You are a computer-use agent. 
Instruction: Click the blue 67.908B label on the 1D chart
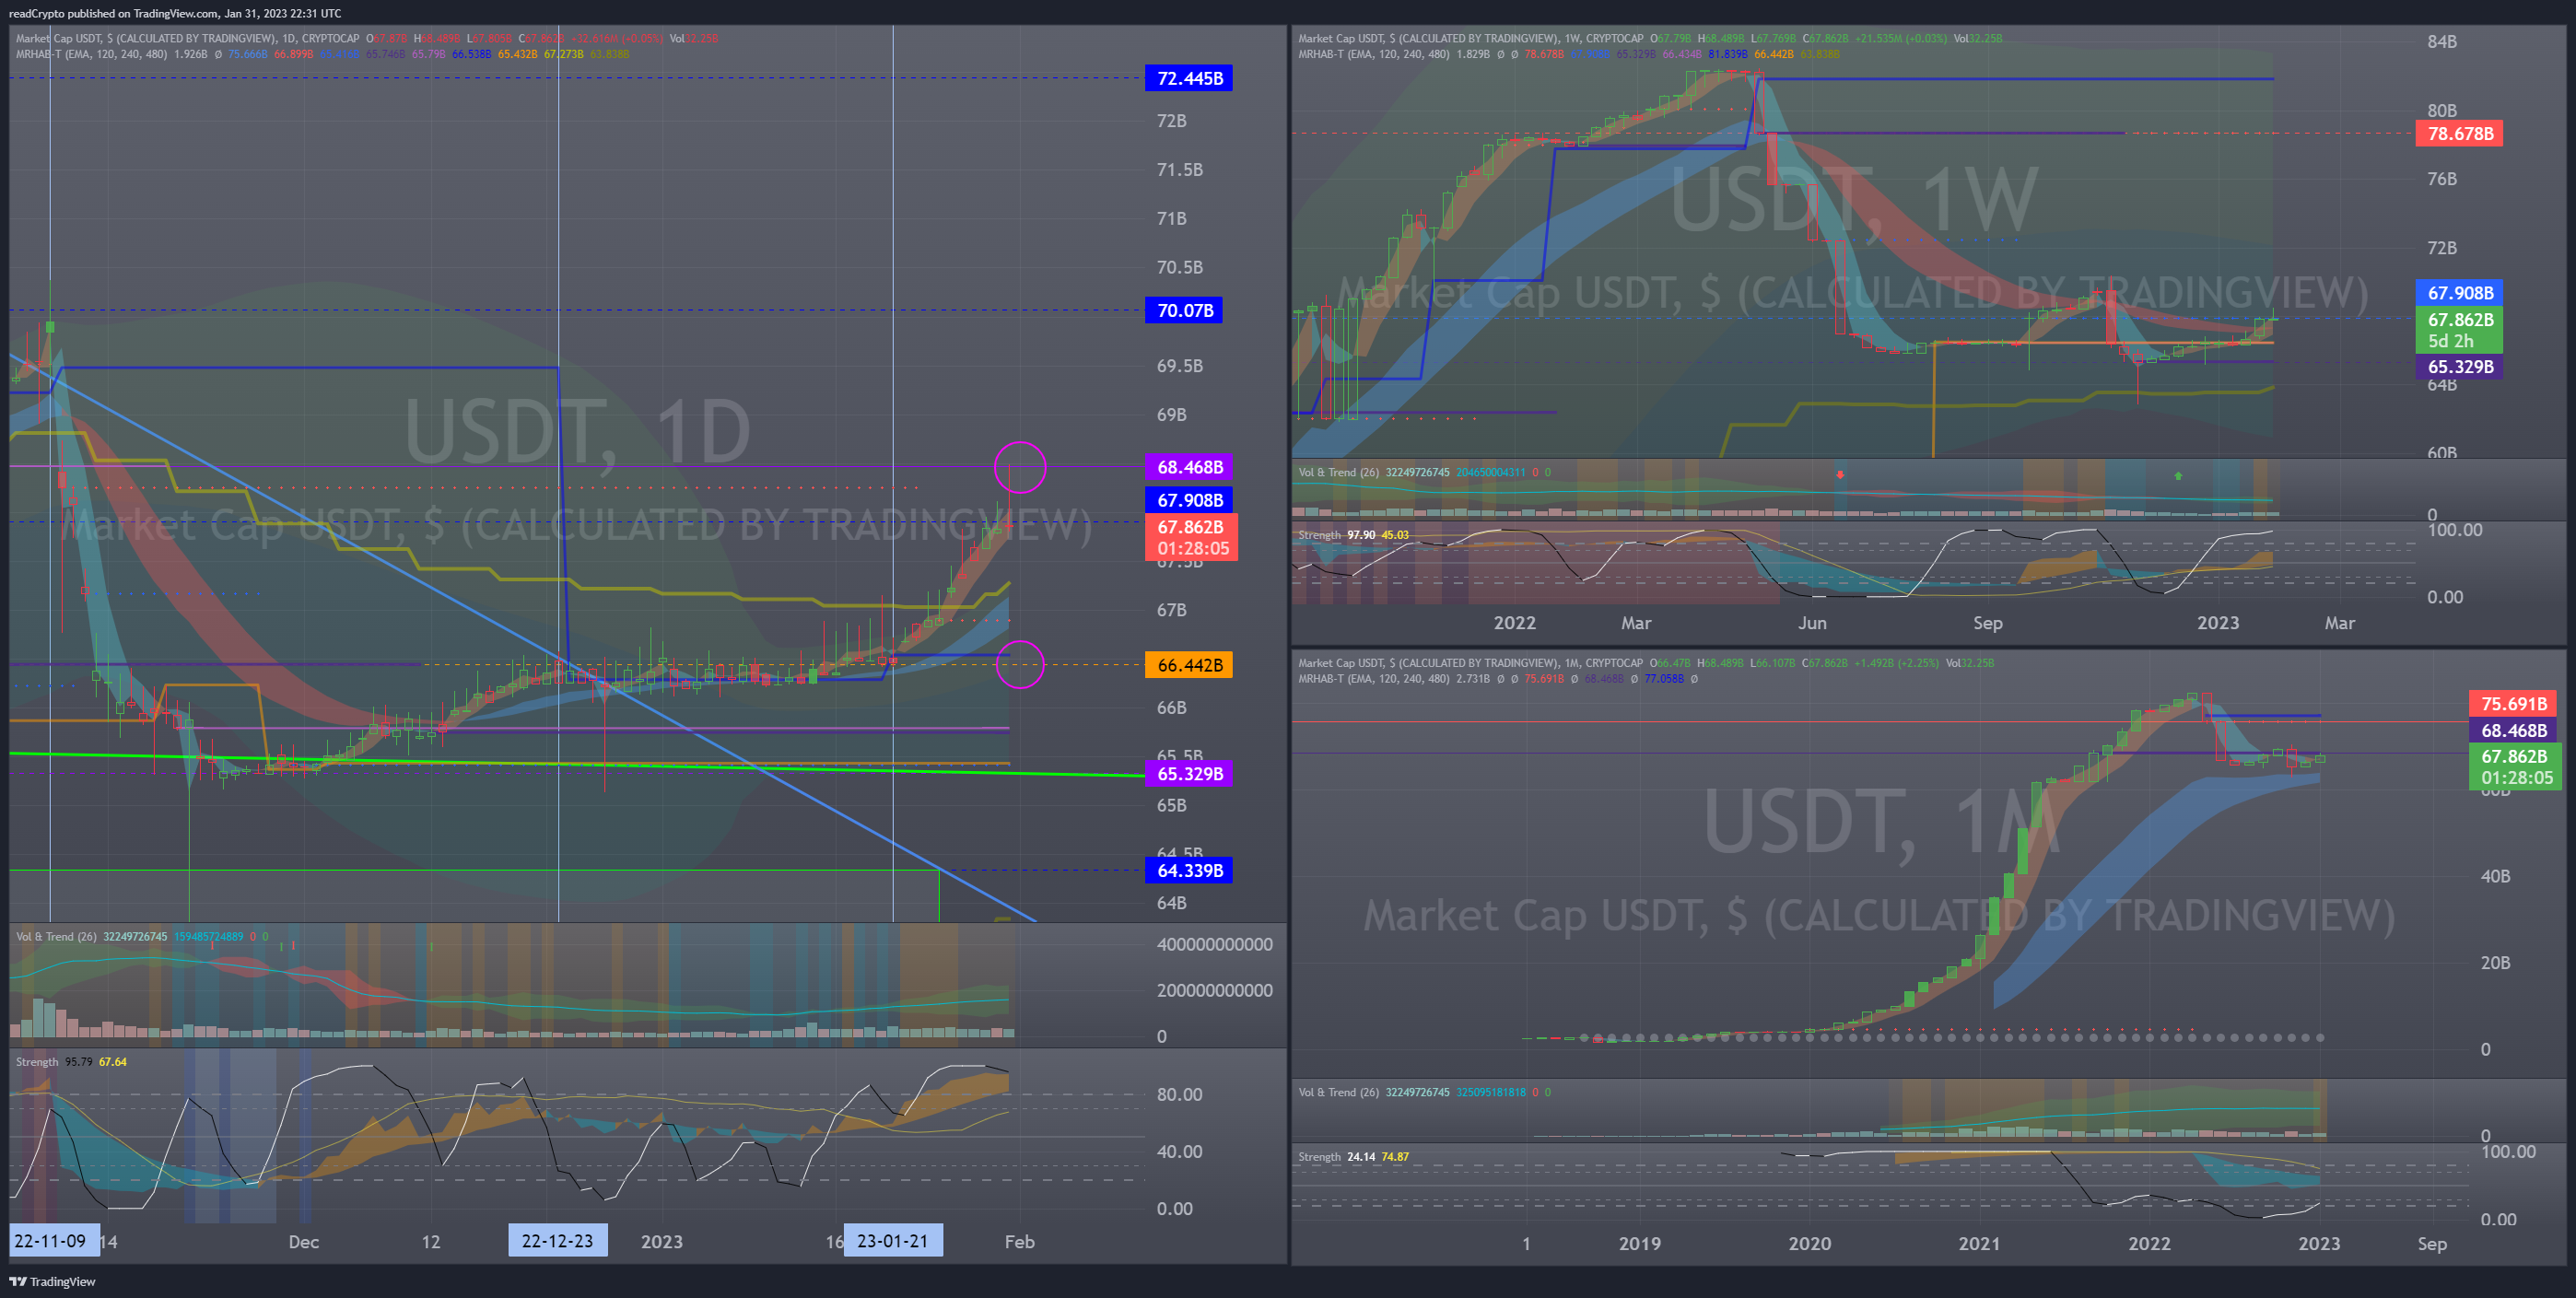pos(1188,500)
